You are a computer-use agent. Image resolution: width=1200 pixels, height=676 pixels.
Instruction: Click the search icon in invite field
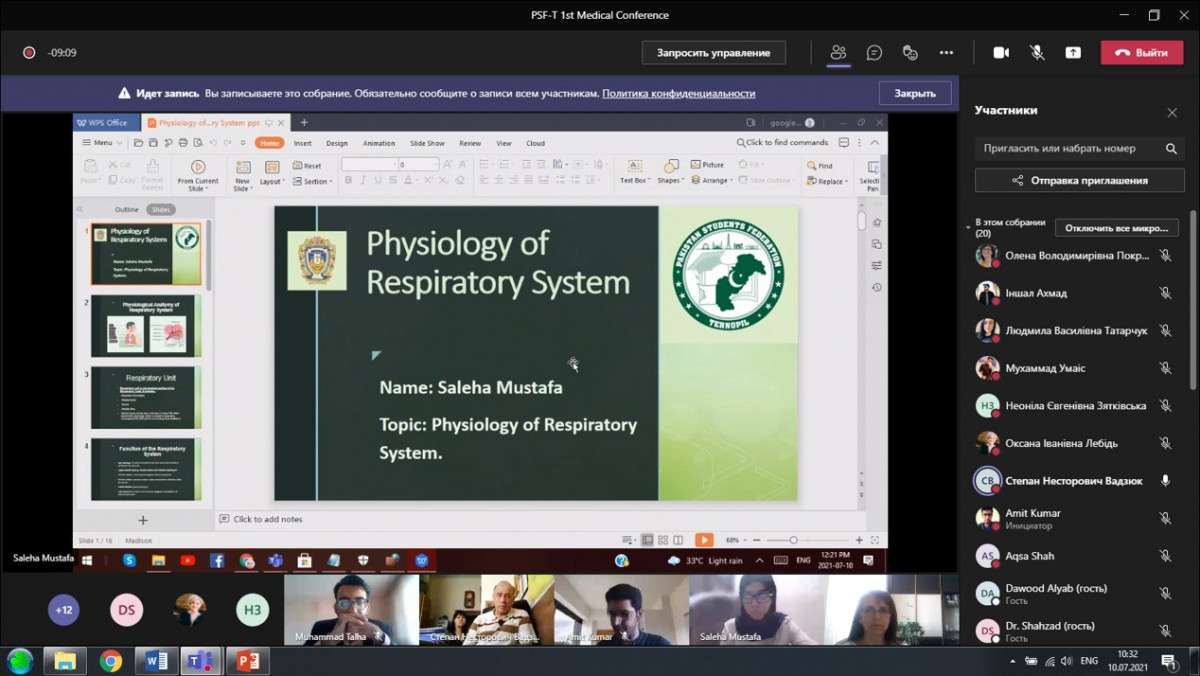[1171, 149]
